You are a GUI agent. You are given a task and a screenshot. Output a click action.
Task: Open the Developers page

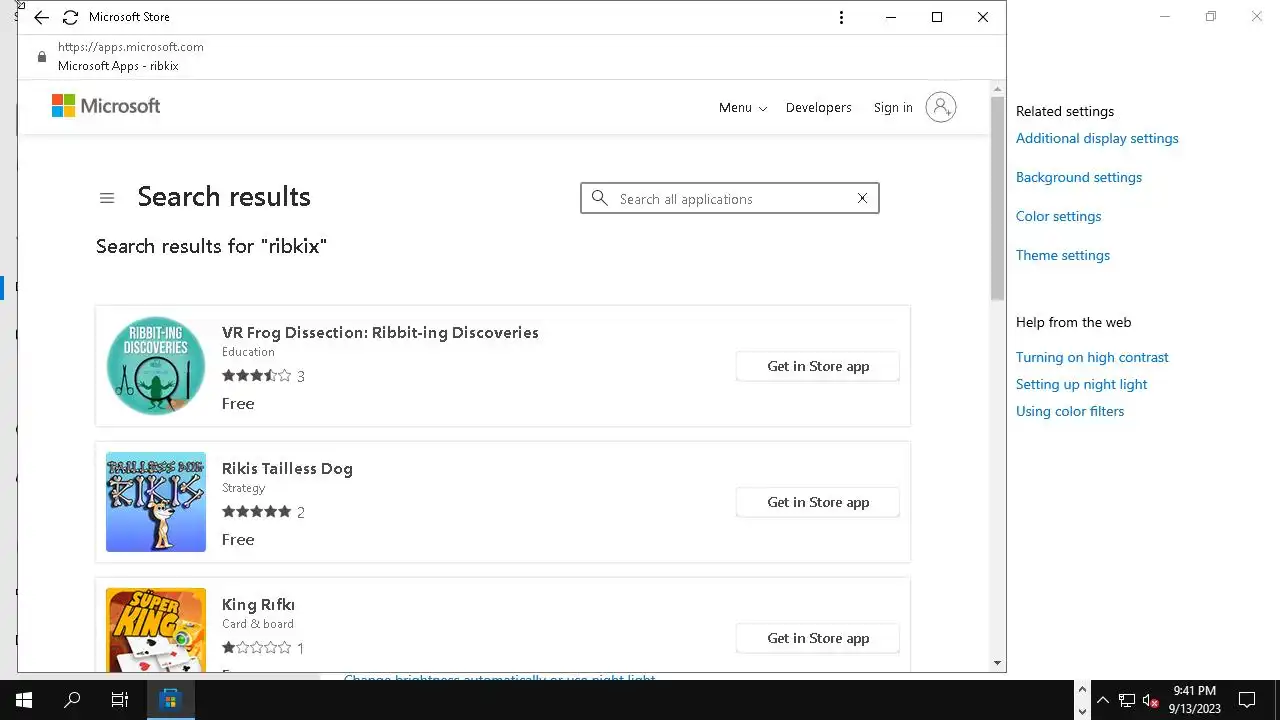(x=819, y=108)
